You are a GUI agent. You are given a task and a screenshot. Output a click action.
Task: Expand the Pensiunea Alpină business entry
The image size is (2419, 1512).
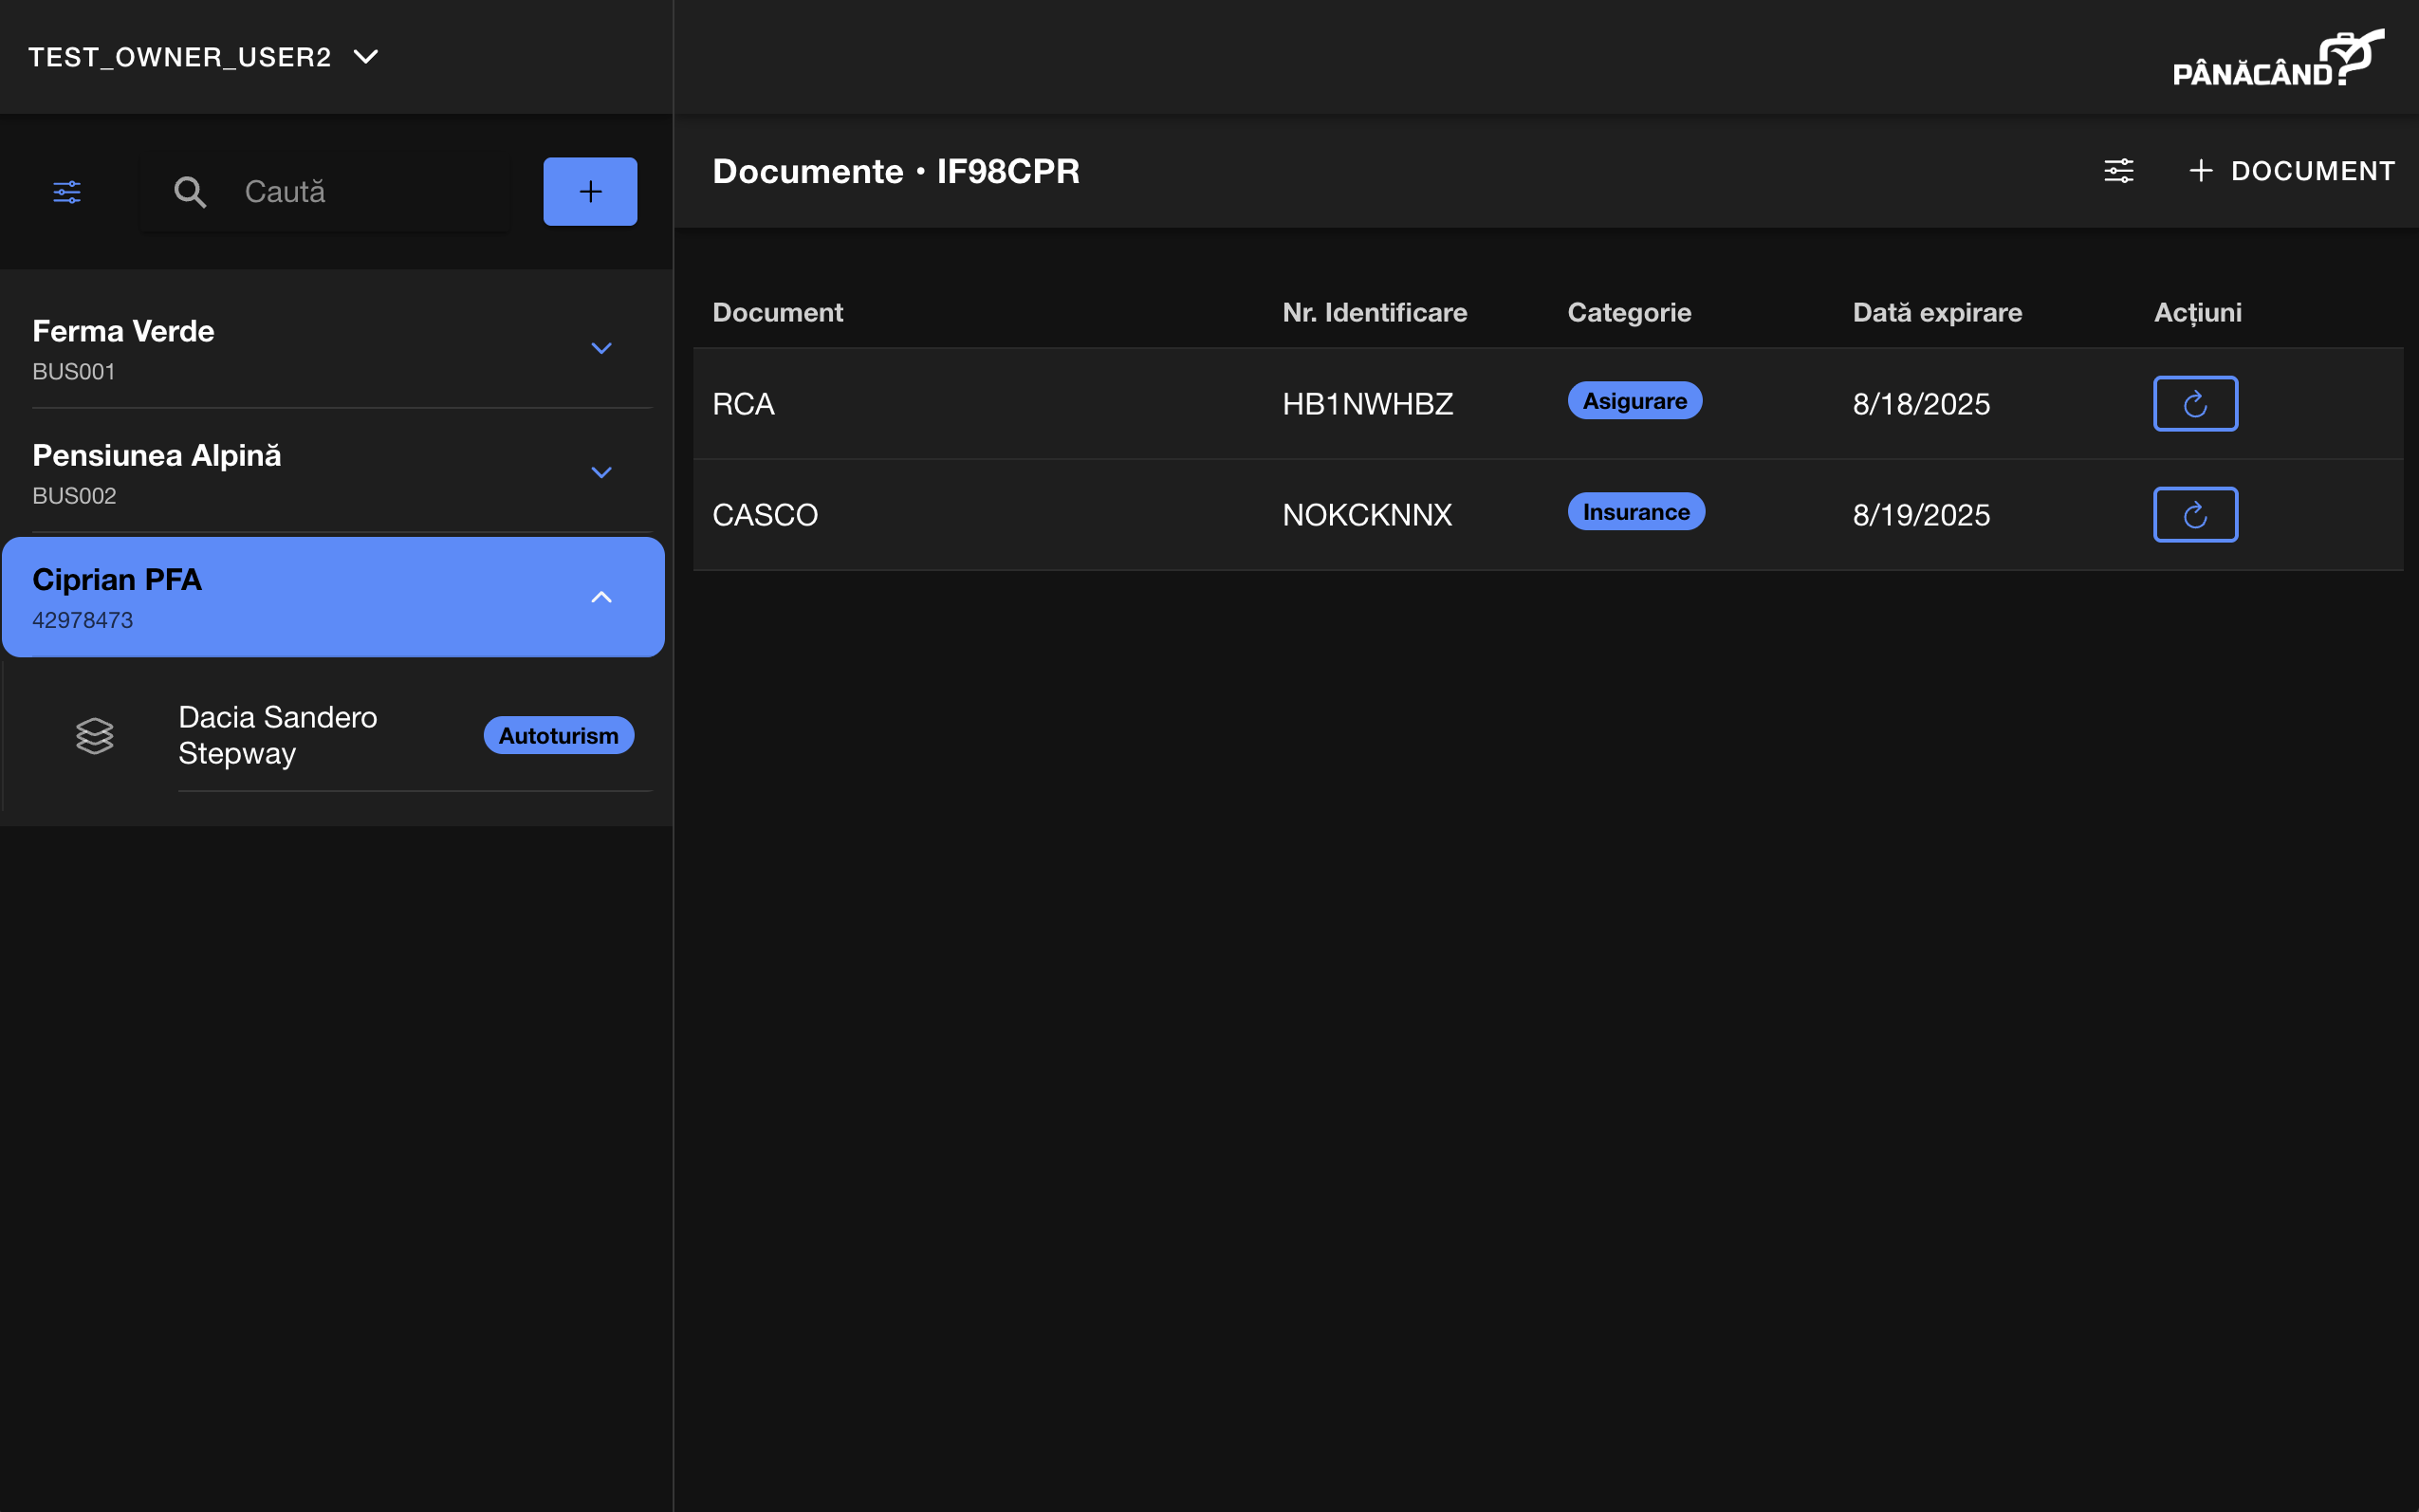[601, 471]
